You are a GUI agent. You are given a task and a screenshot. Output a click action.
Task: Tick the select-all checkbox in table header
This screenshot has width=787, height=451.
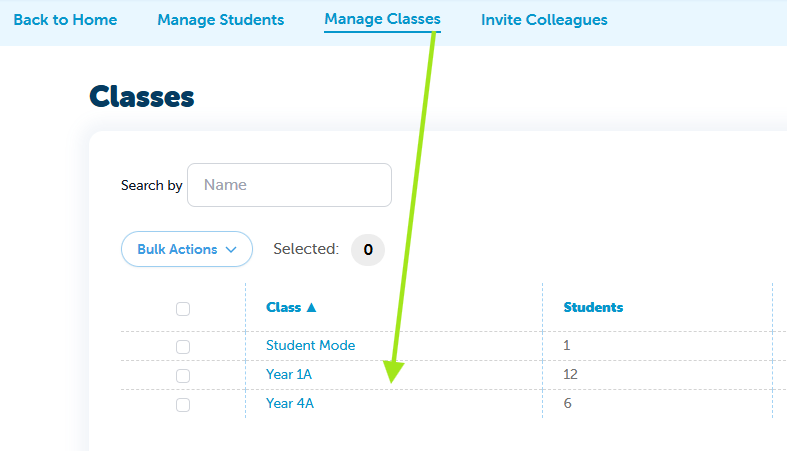click(183, 309)
